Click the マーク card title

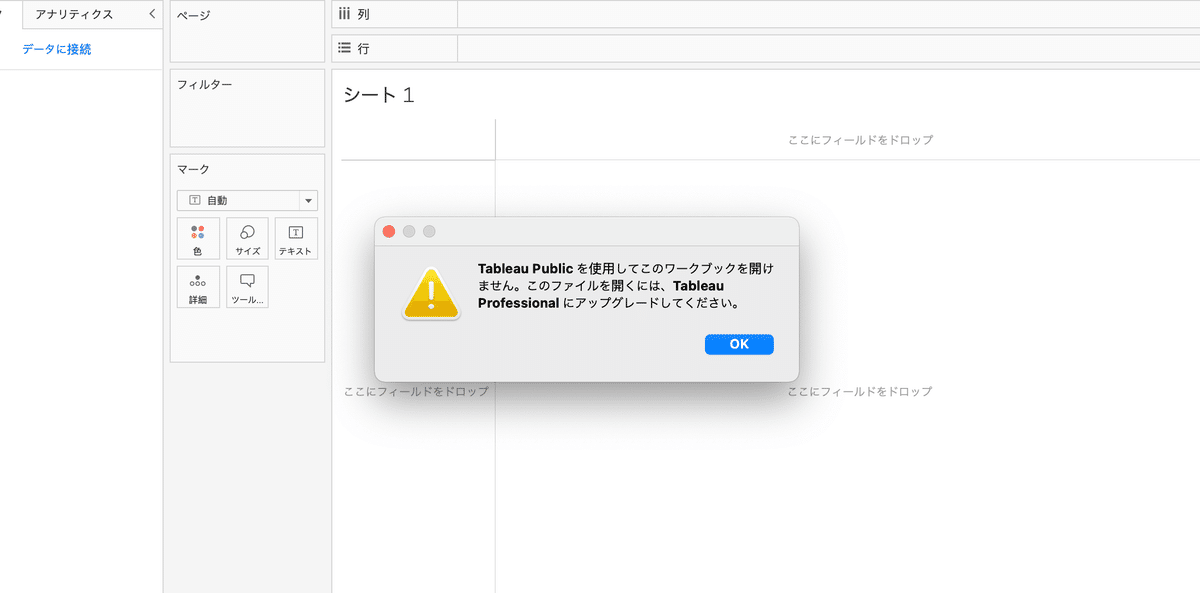coord(193,170)
